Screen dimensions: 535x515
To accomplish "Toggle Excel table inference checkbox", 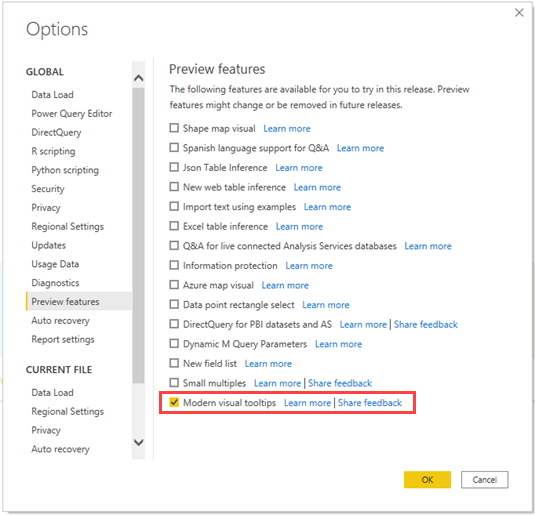I will (x=174, y=226).
